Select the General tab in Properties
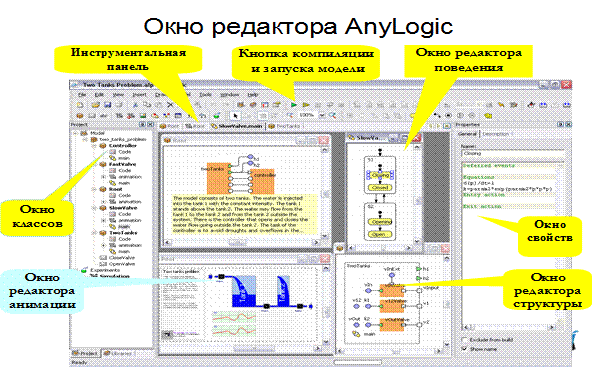Image resolution: width=593 pixels, height=368 pixels. [467, 134]
